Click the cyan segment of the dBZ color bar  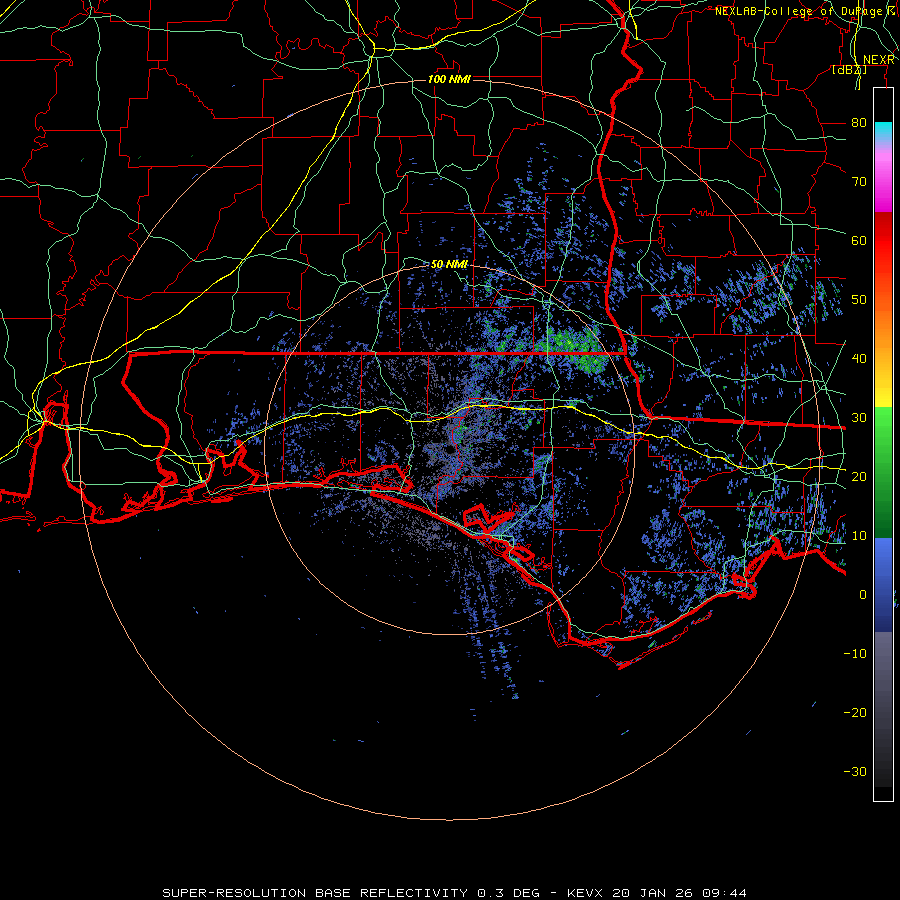883,131
